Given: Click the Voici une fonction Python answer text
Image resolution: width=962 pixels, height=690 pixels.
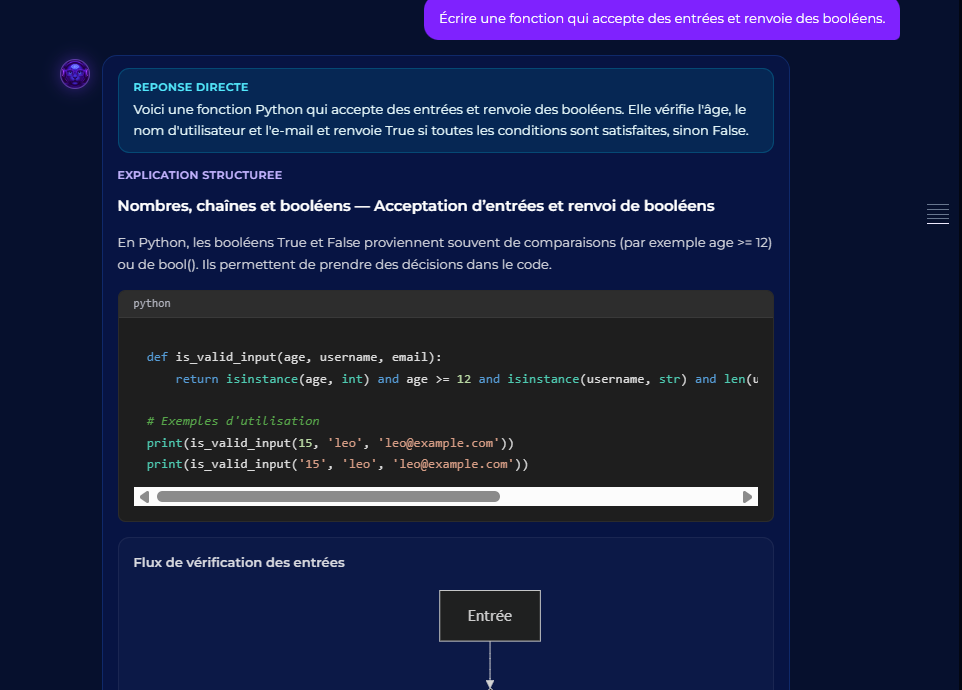Looking at the screenshot, I should [441, 120].
